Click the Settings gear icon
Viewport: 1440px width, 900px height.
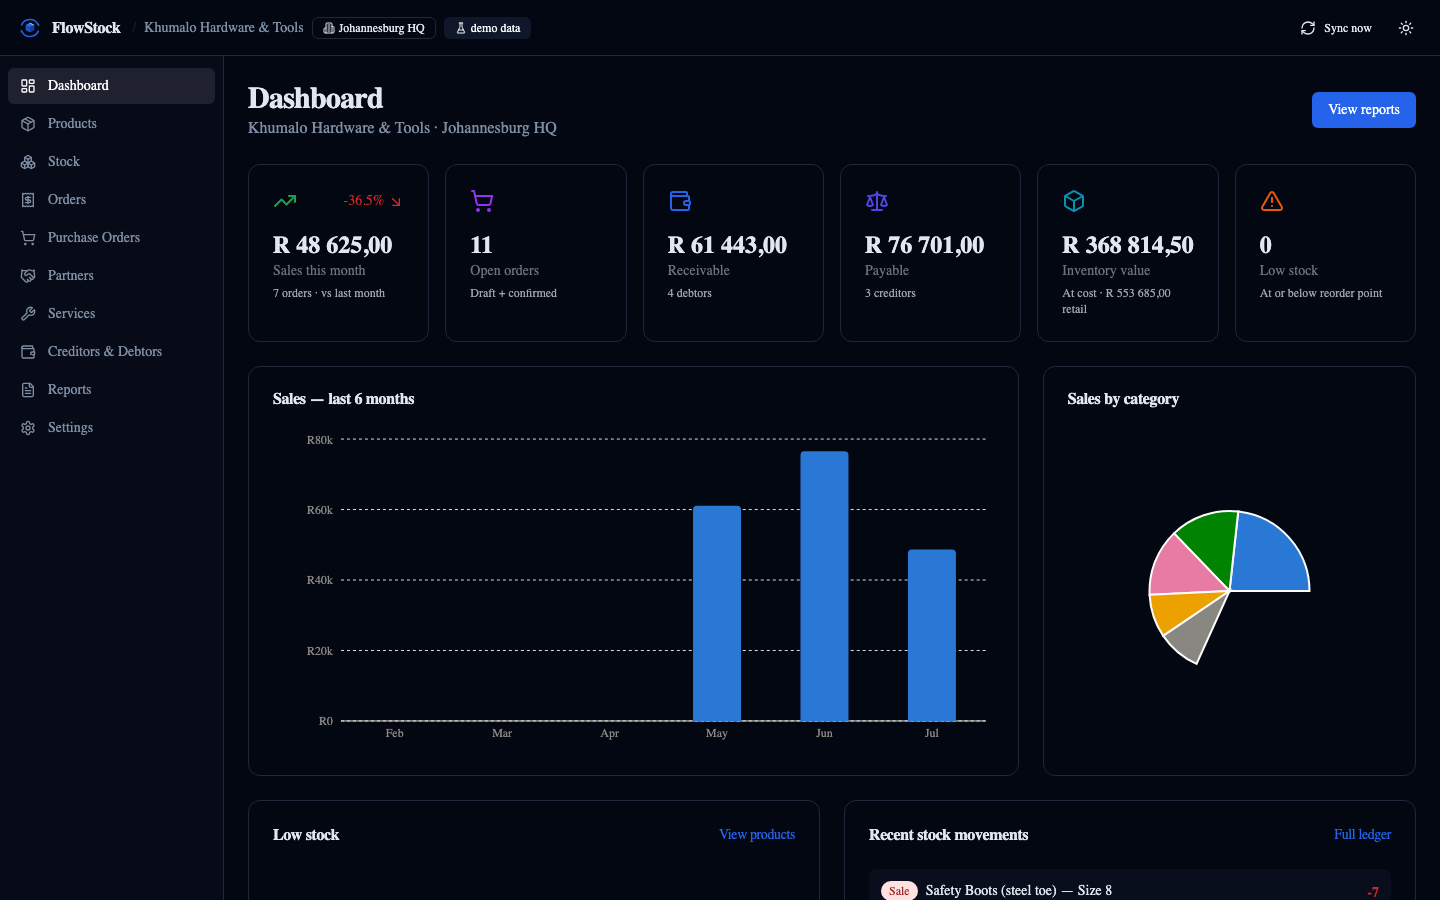coord(28,428)
